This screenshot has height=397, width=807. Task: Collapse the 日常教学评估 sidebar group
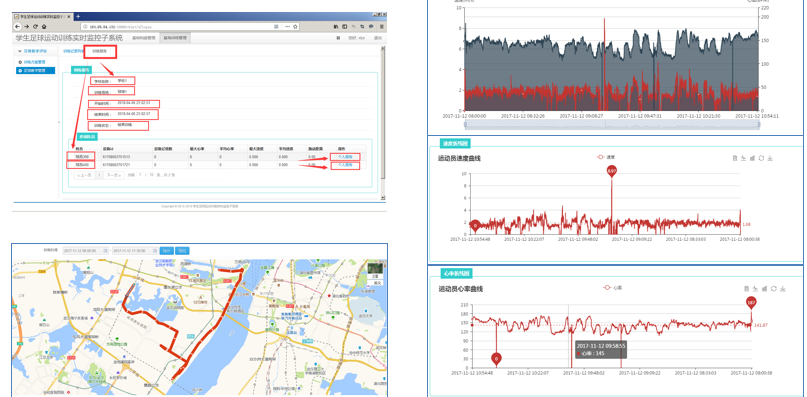coord(36,51)
